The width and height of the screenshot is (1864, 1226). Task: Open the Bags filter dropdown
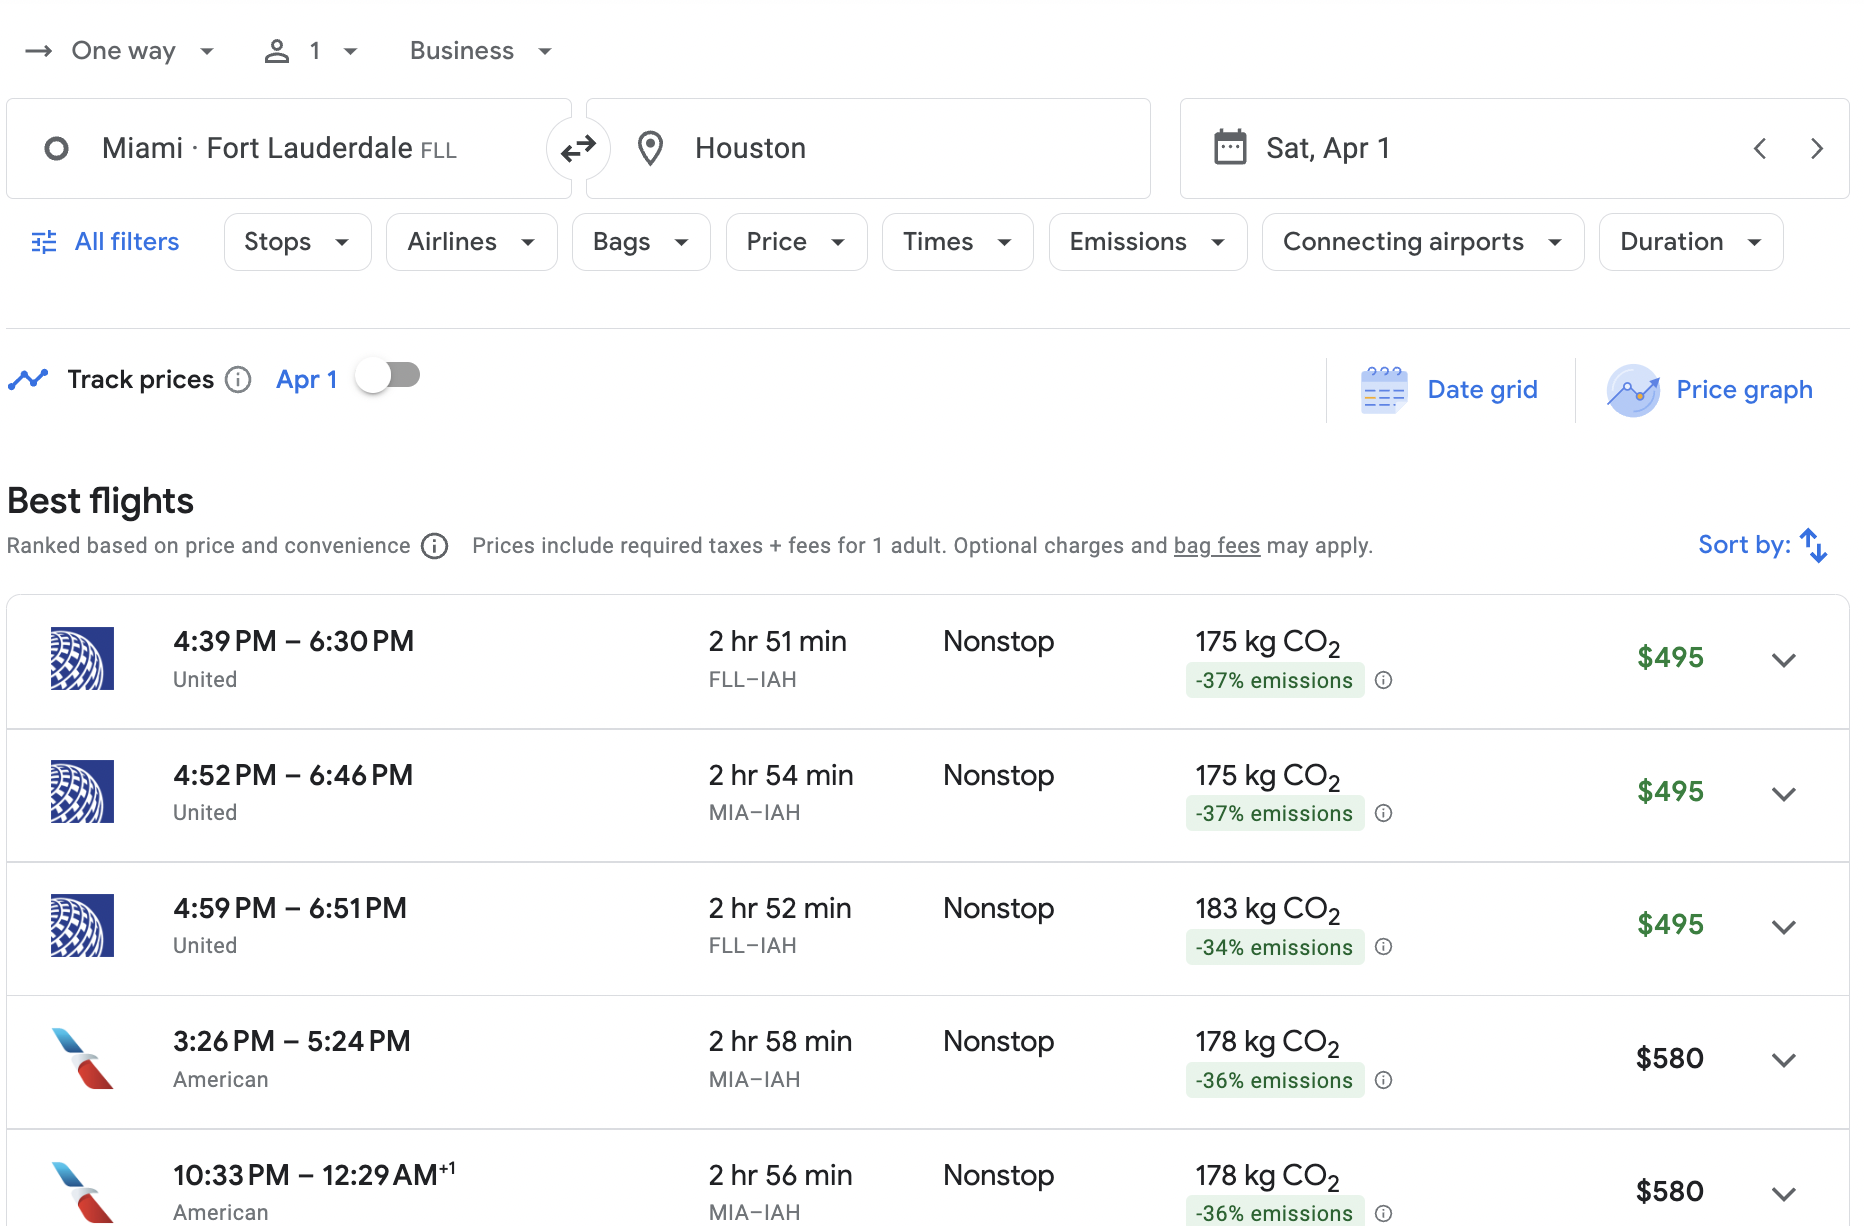tap(641, 242)
